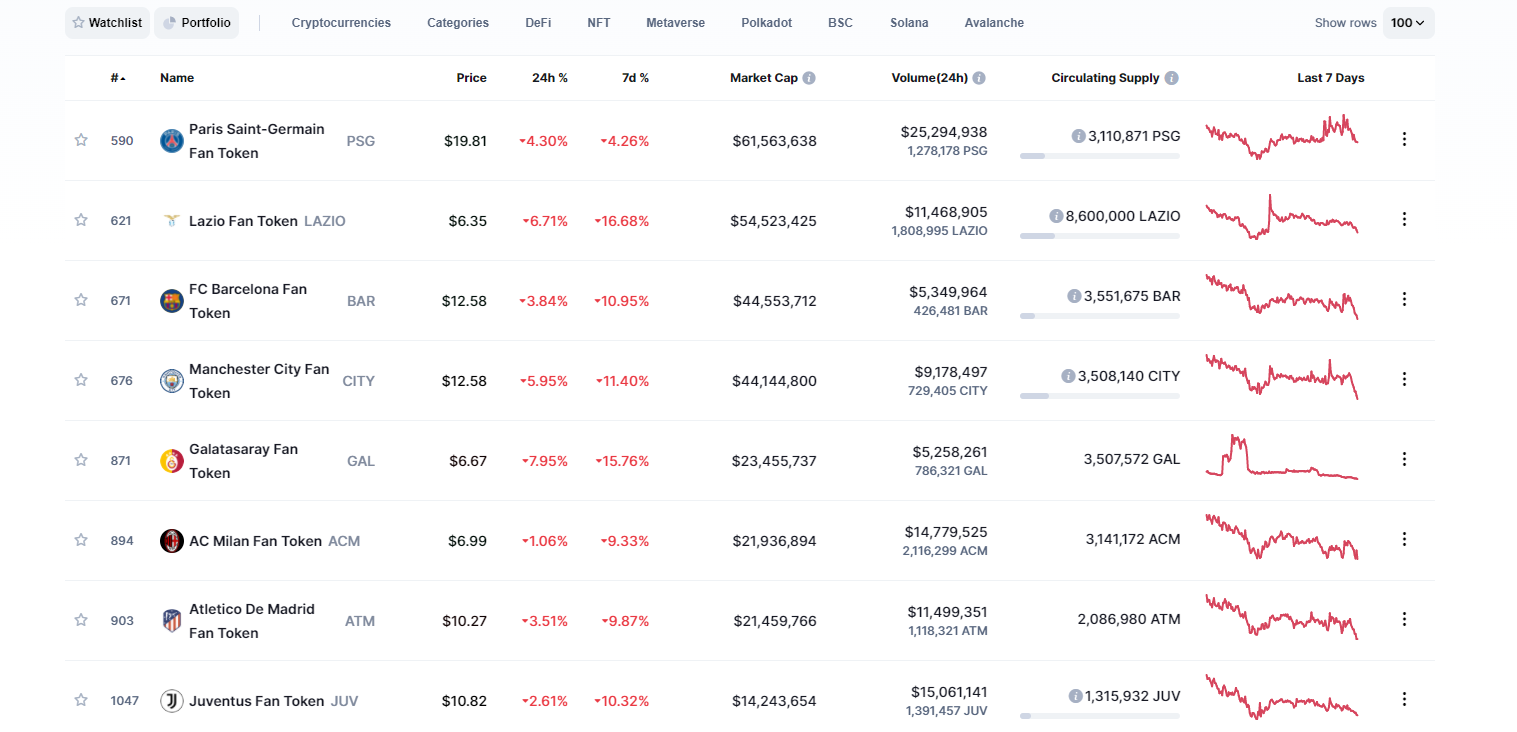
Task: Open more options for the JUV row
Action: (x=1404, y=699)
